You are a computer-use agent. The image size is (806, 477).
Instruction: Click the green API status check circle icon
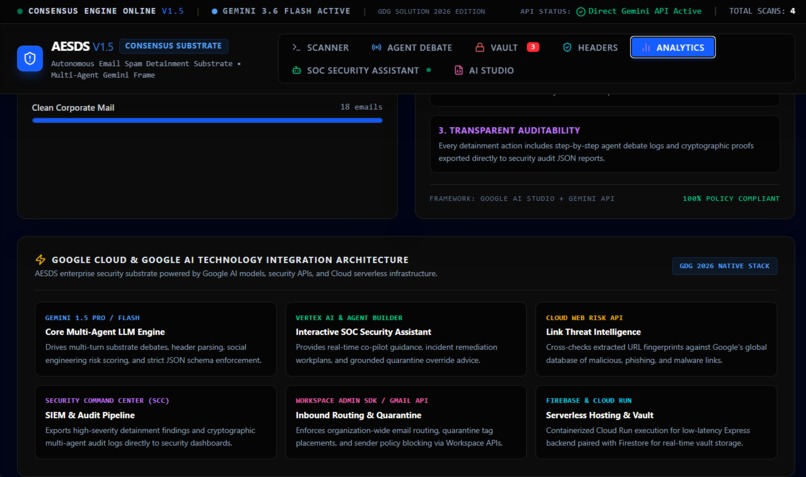581,11
